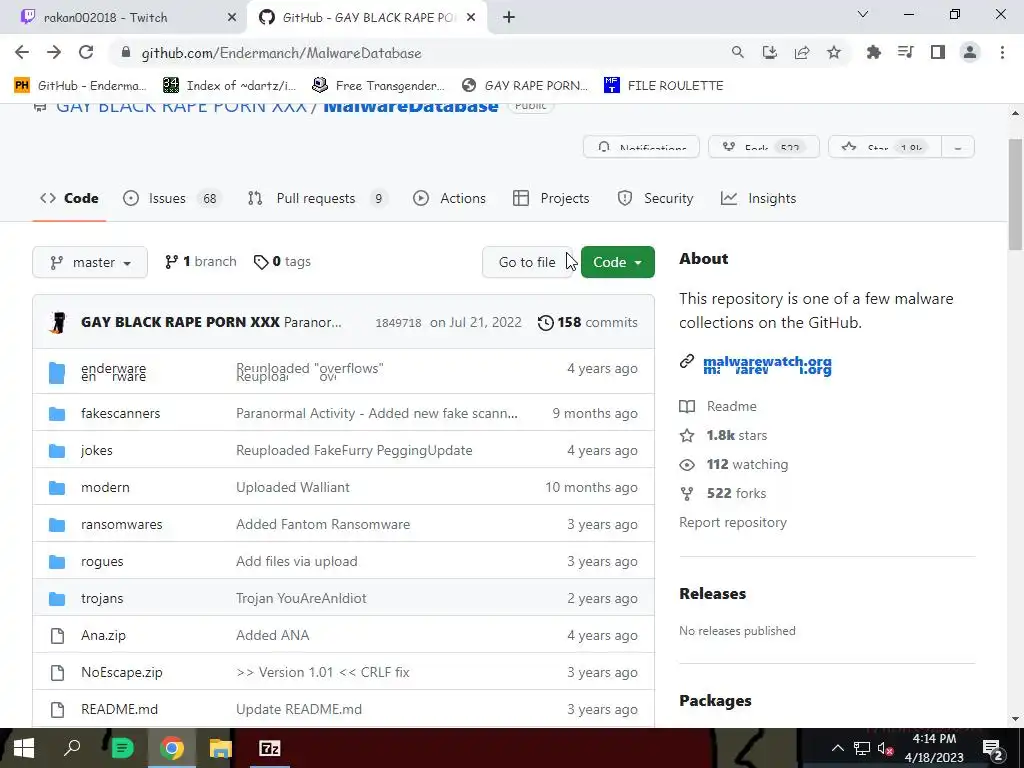Open commit hash 1849718

tap(398, 323)
